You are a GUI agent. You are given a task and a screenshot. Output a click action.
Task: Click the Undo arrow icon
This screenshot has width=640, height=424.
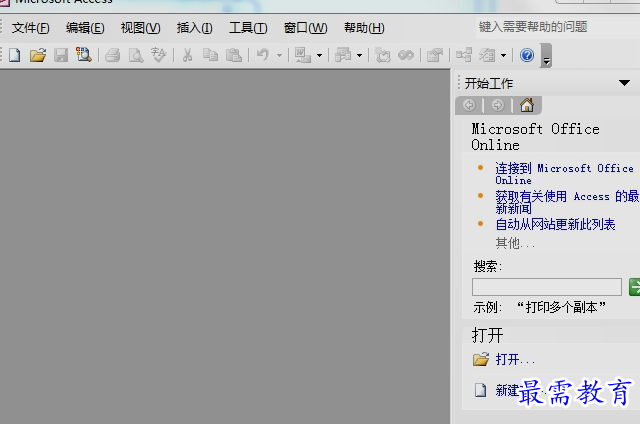(263, 55)
